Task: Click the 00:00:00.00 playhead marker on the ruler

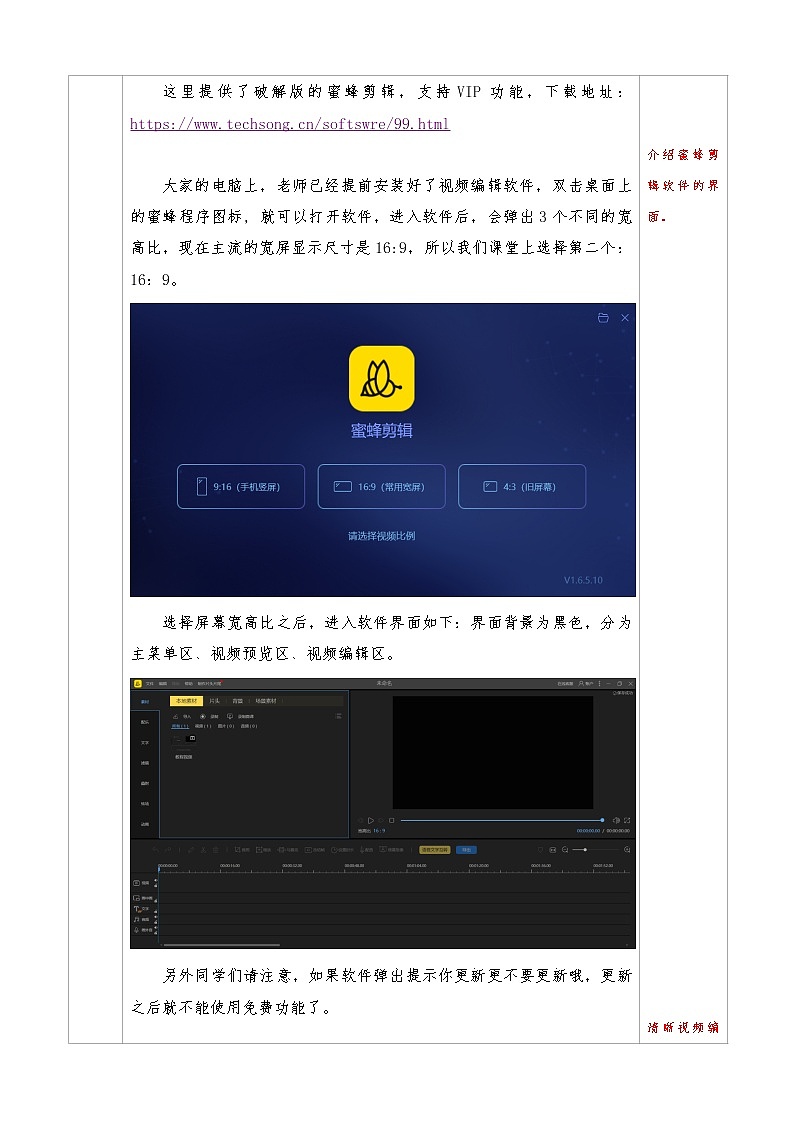Action: (x=159, y=868)
